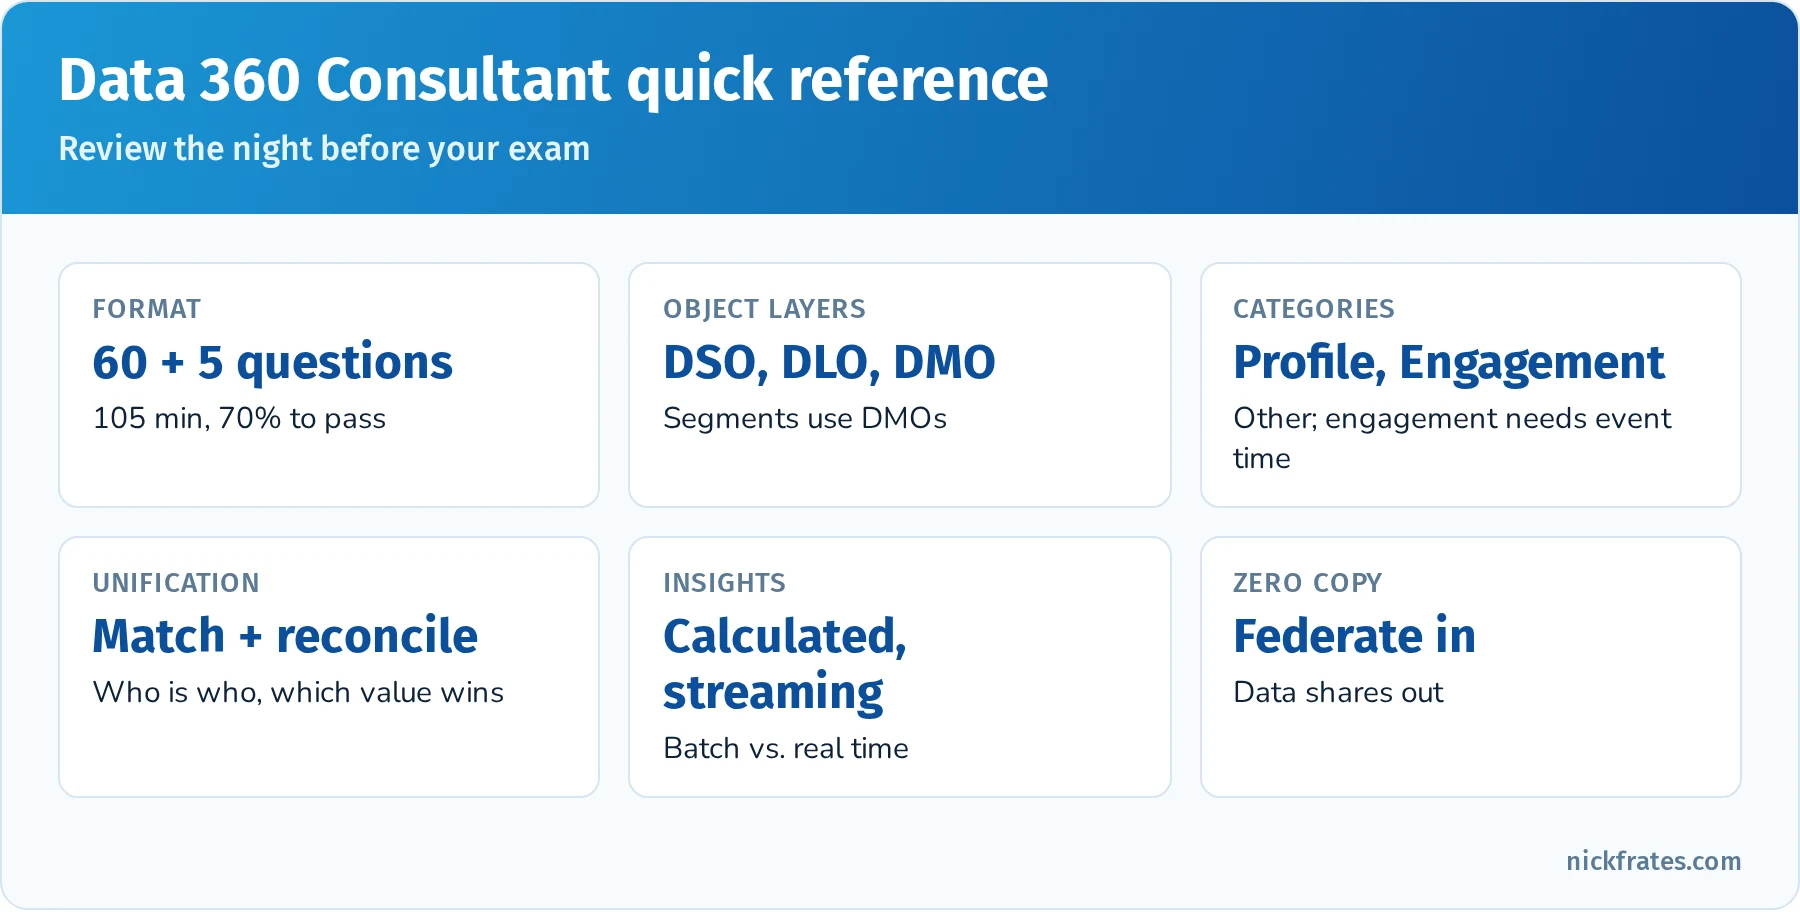Viewport: 1800px width, 912px height.
Task: Click "Who is who, which value wins"
Action: pyautogui.click(x=298, y=692)
